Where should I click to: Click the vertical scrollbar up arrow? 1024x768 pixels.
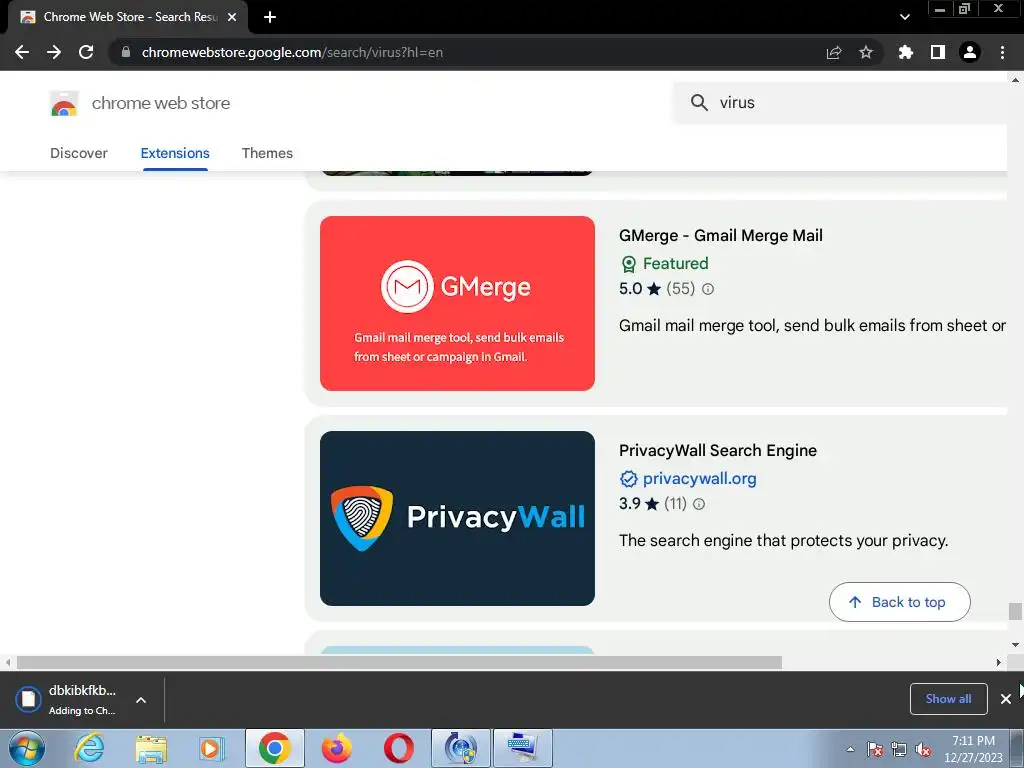pos(1015,80)
